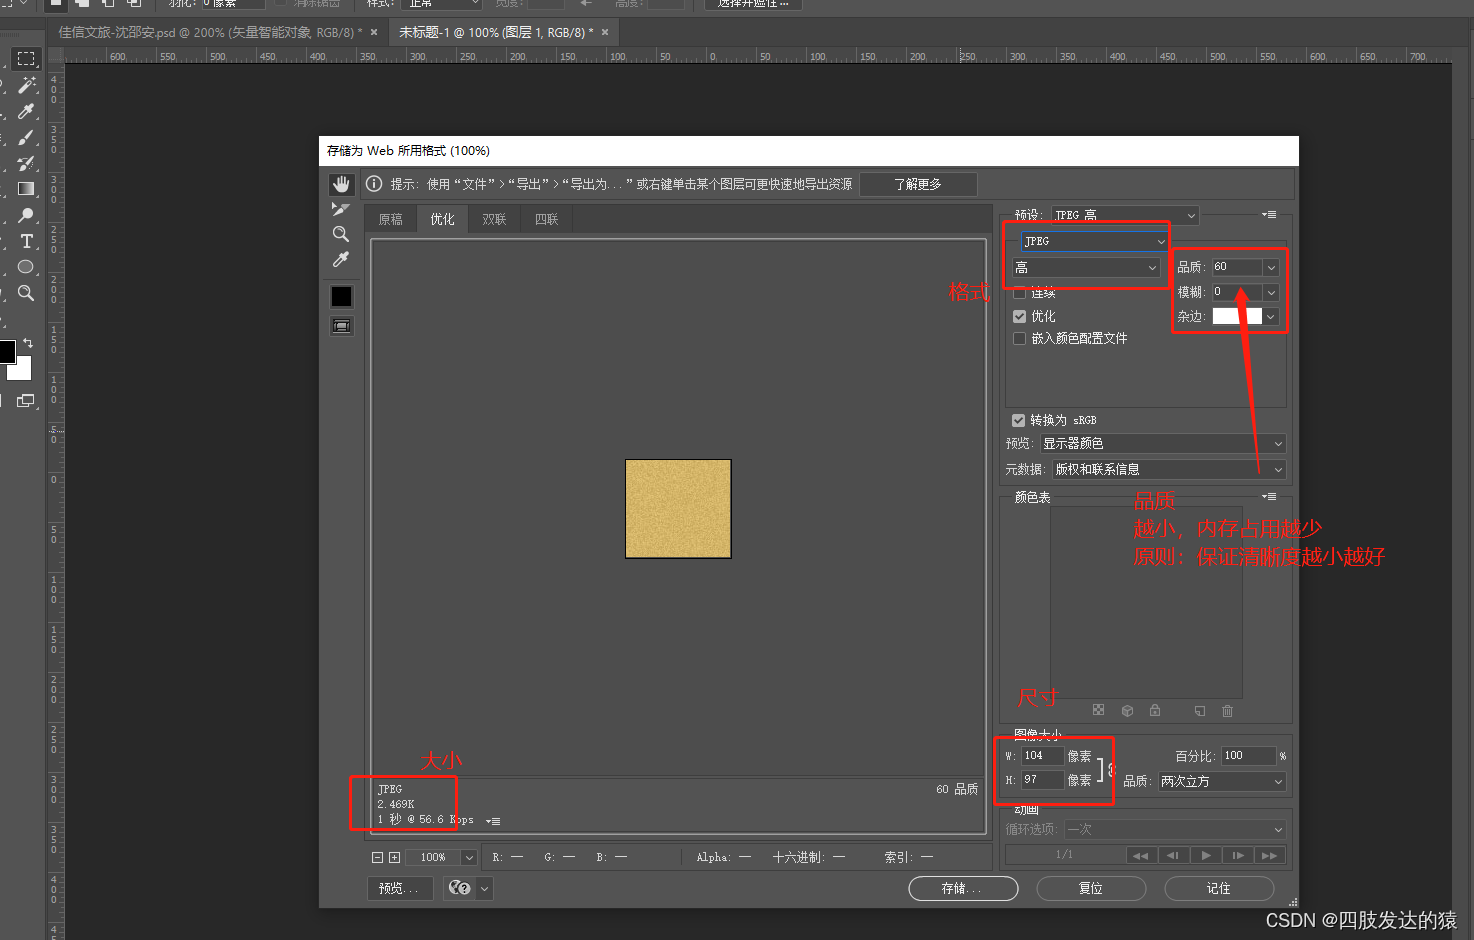The width and height of the screenshot is (1474, 940).
Task: Select the Brush tool in Photoshop toolbar
Action: [x=26, y=137]
